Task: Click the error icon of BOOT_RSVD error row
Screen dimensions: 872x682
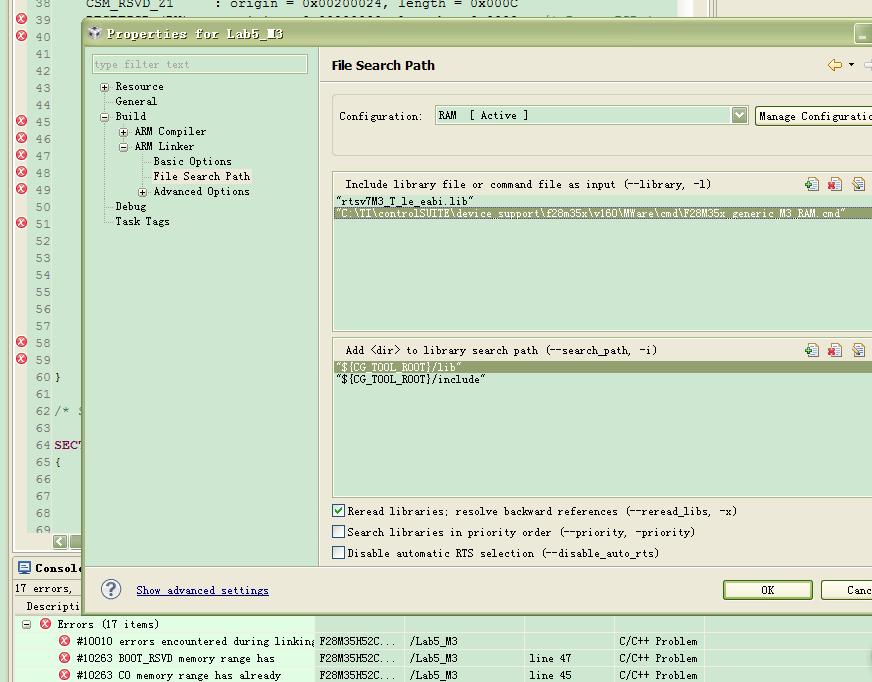Action: coord(65,658)
